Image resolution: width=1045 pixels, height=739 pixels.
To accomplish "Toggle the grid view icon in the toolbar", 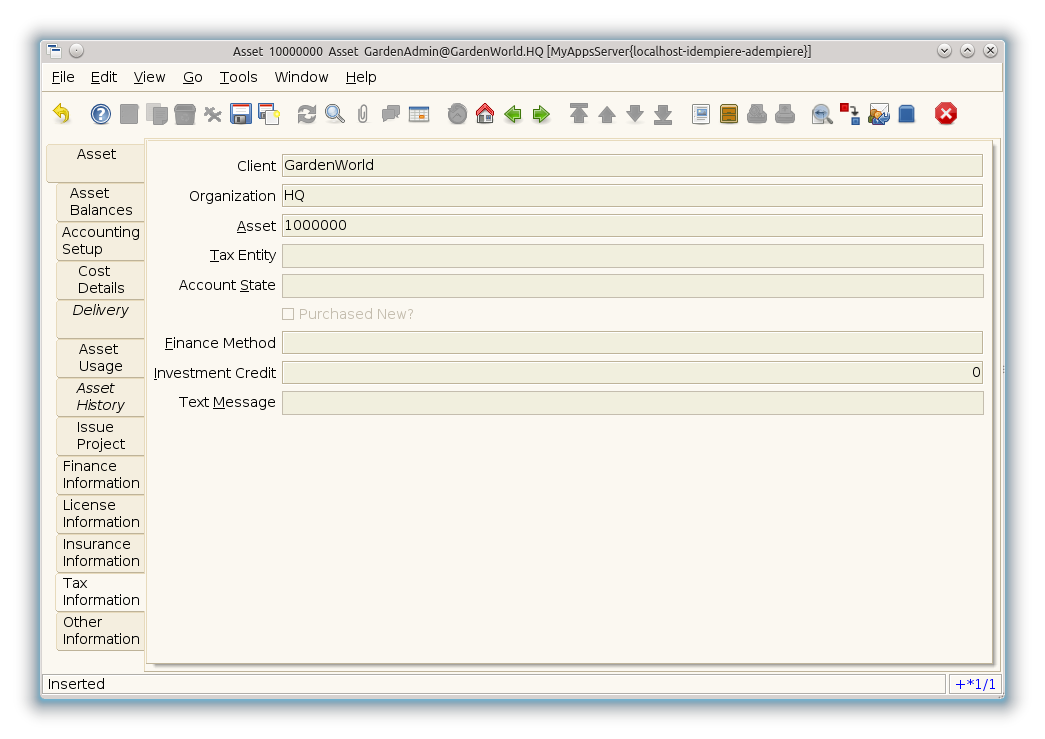I will (419, 114).
